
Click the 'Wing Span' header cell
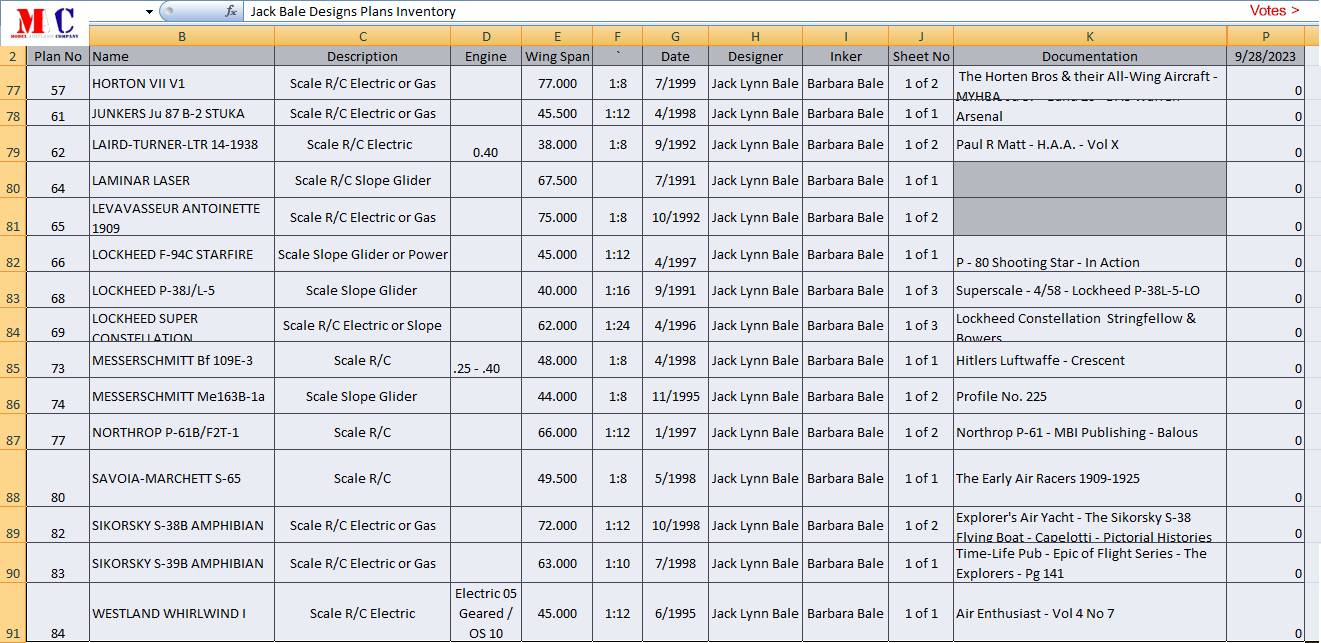[x=557, y=56]
